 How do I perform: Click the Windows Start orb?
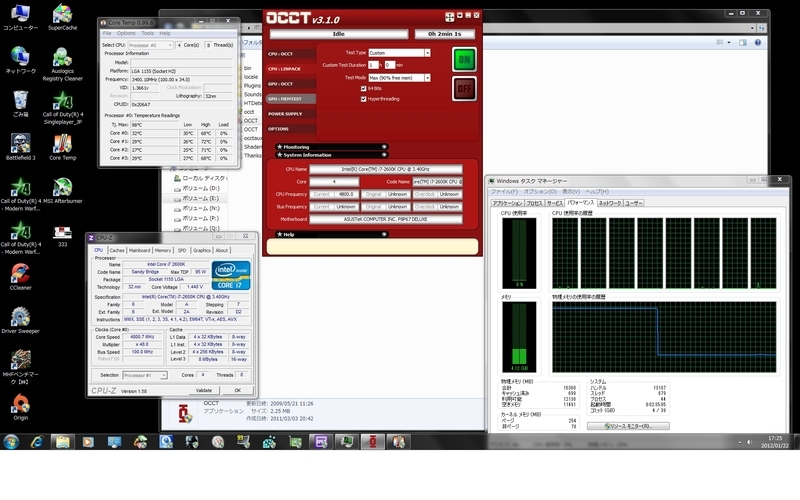coord(11,441)
